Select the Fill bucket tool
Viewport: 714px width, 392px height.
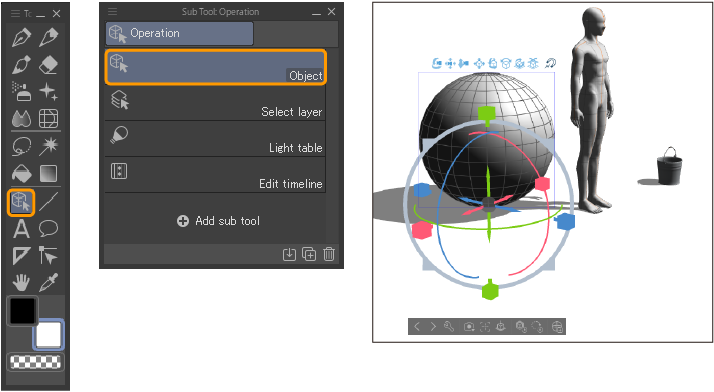click(21, 173)
